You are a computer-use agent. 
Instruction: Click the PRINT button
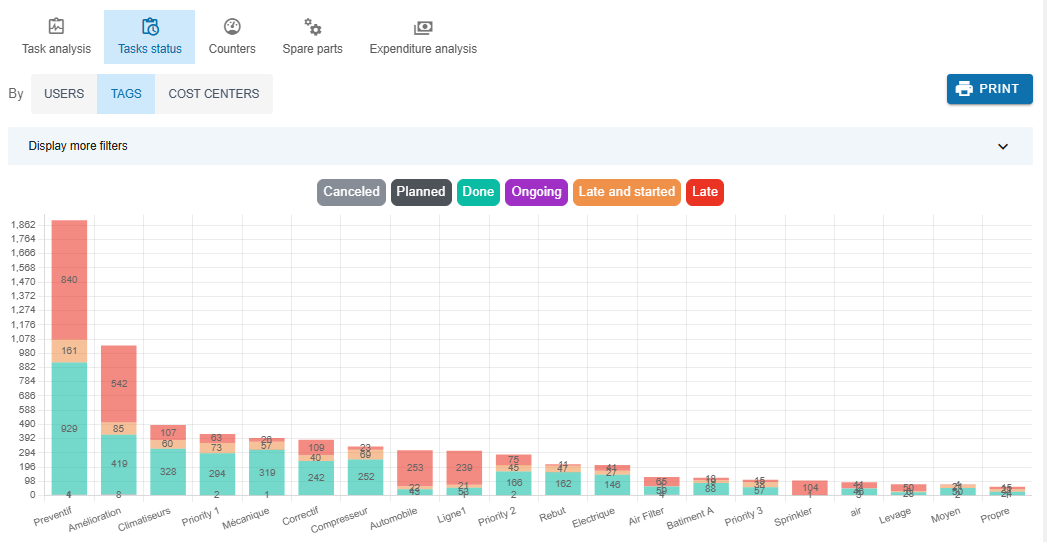990,89
